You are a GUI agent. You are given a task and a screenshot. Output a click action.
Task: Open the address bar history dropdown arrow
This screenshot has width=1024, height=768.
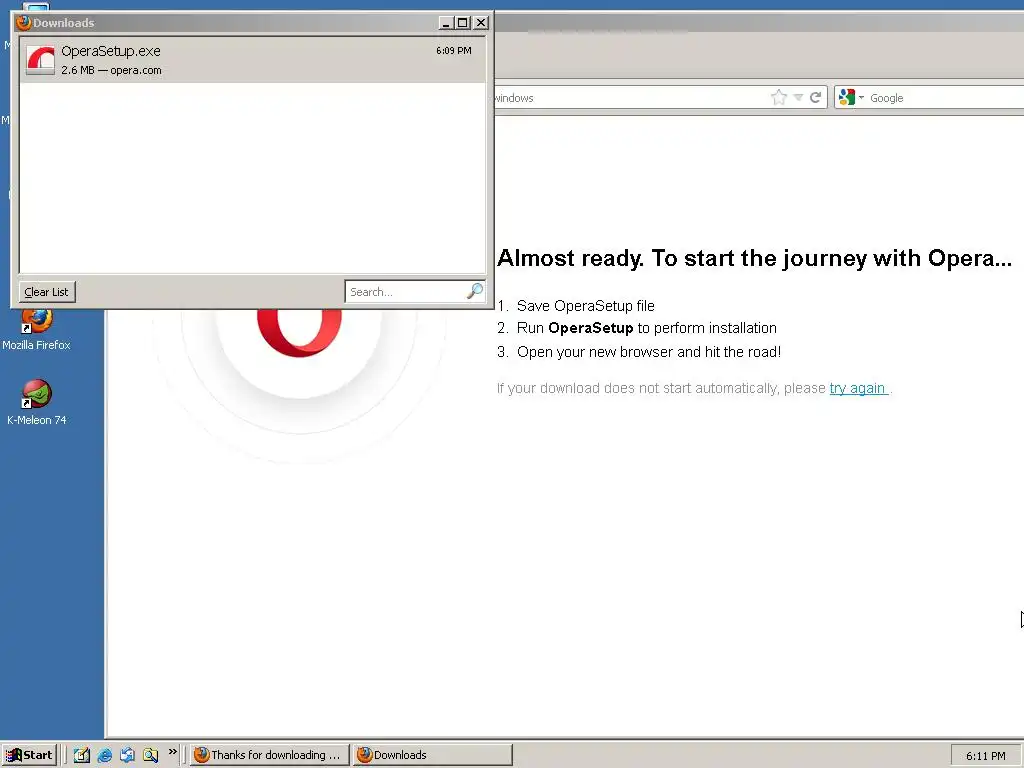coord(798,98)
